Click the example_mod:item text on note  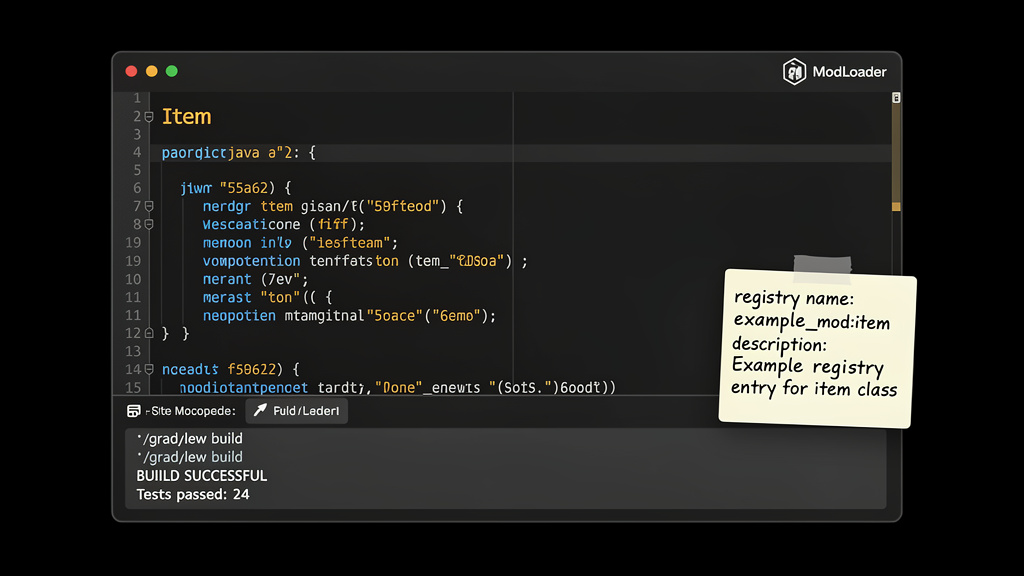[812, 321]
